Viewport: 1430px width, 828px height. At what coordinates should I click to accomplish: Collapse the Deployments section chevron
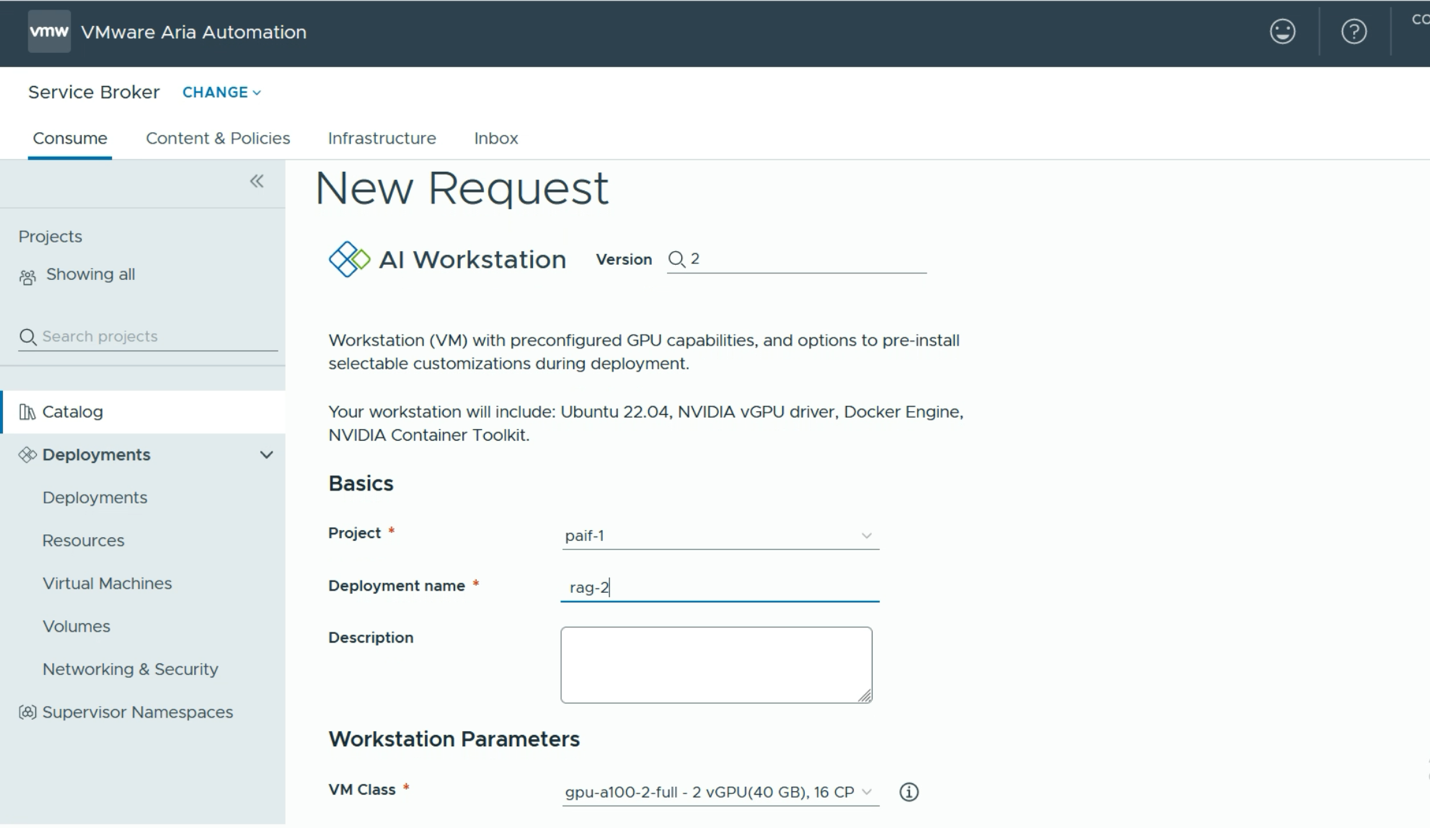click(x=266, y=455)
